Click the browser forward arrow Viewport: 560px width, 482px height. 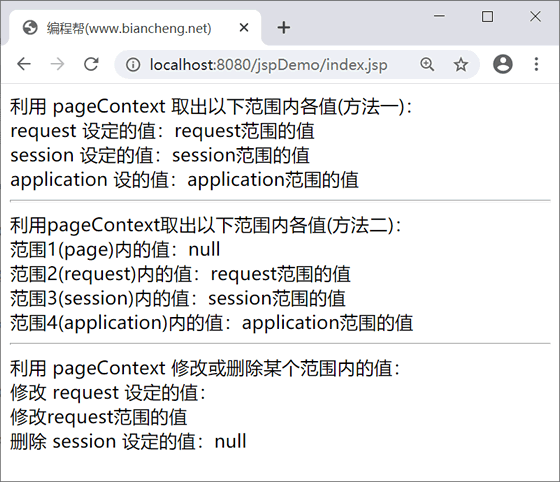pyautogui.click(x=57, y=64)
